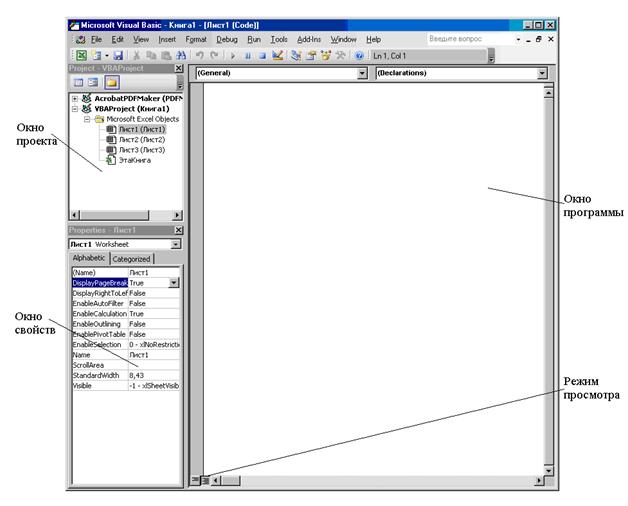628x506 pixels.
Task: Click the Undo arrow icon
Action: point(199,56)
